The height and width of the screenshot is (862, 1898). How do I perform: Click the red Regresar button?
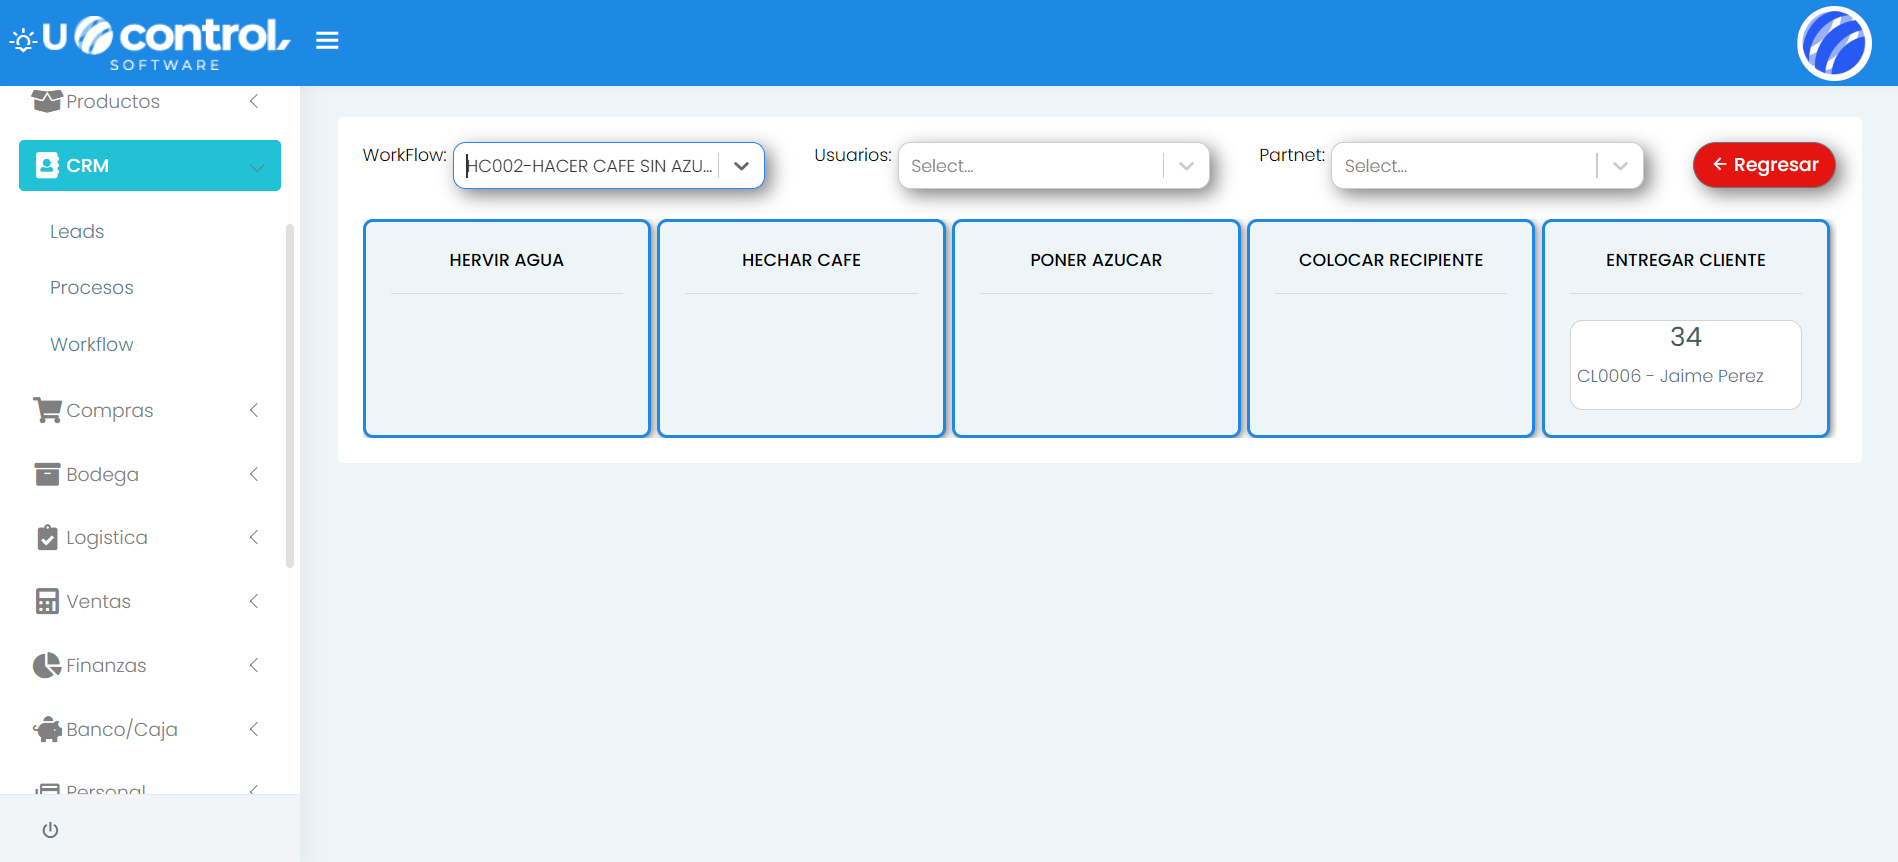pos(1764,165)
